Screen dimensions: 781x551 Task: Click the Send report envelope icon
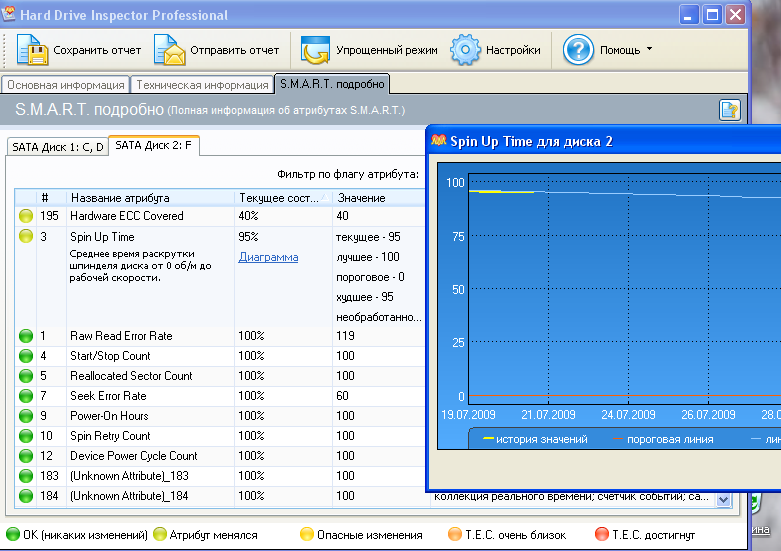(170, 49)
